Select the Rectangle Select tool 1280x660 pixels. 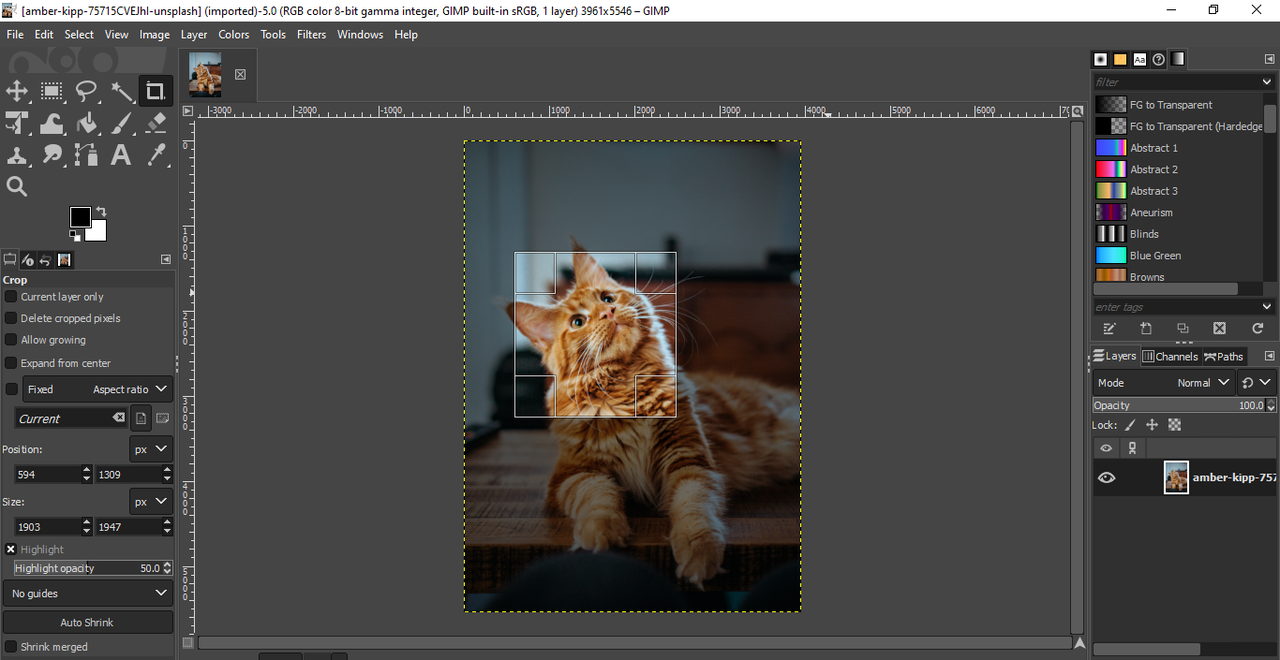coord(52,92)
